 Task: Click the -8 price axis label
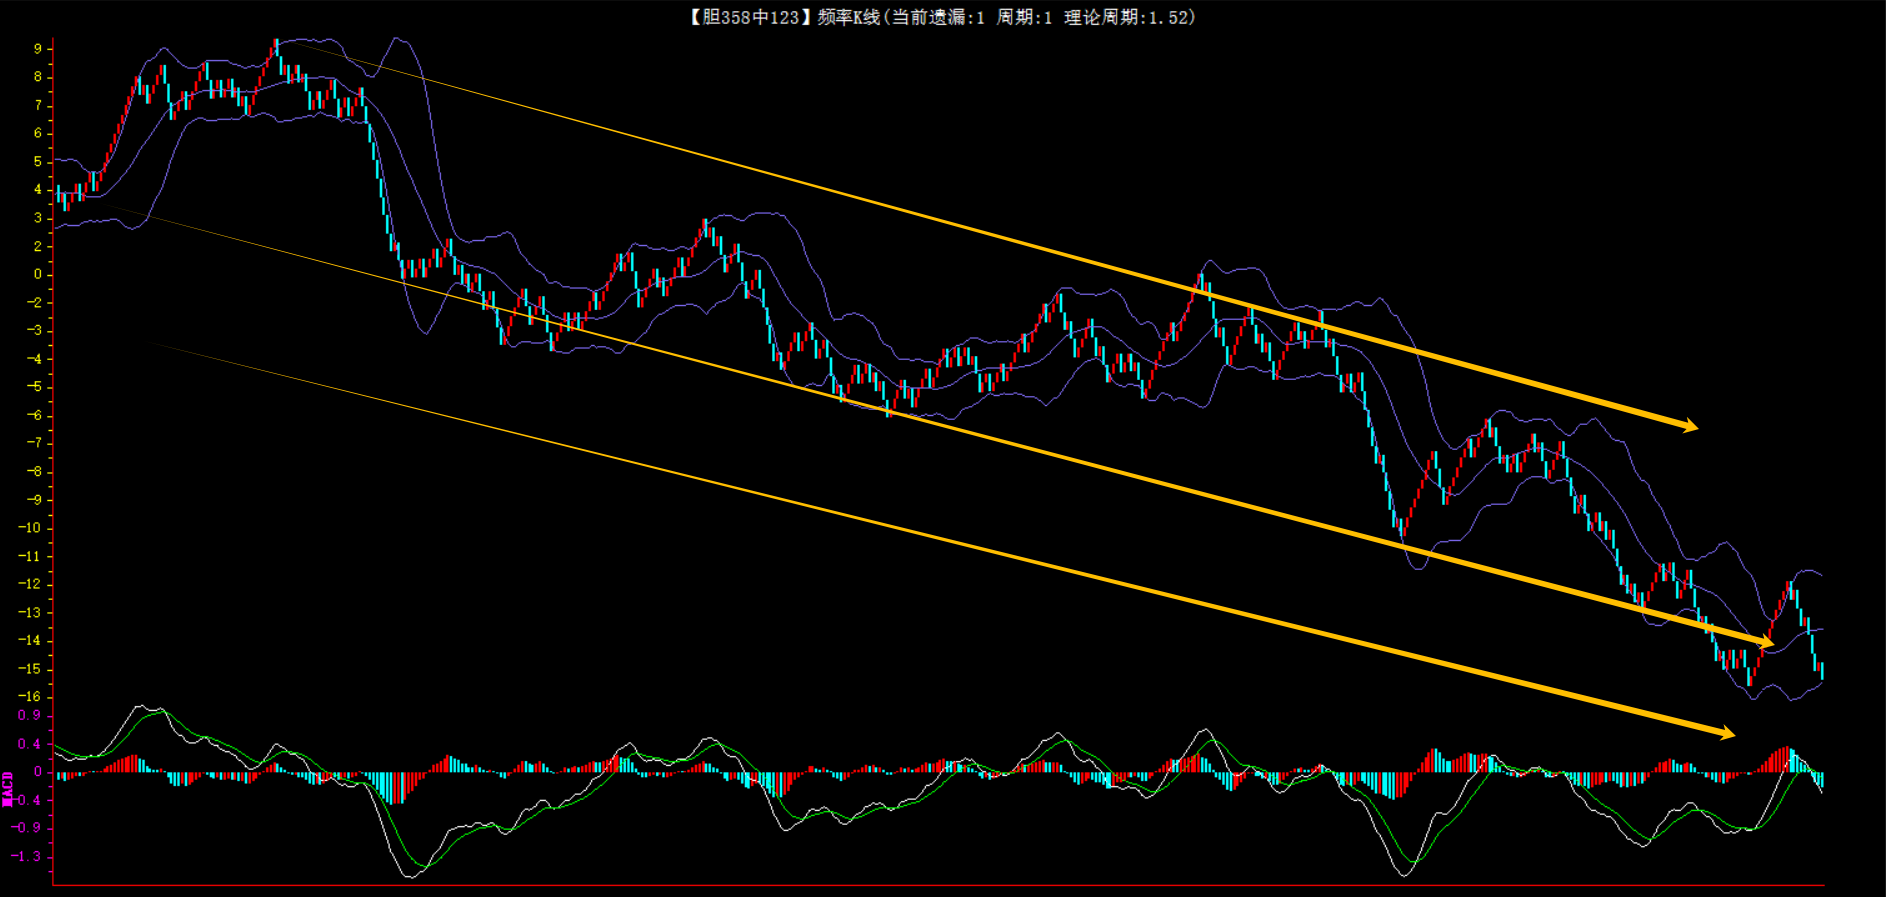pos(34,472)
